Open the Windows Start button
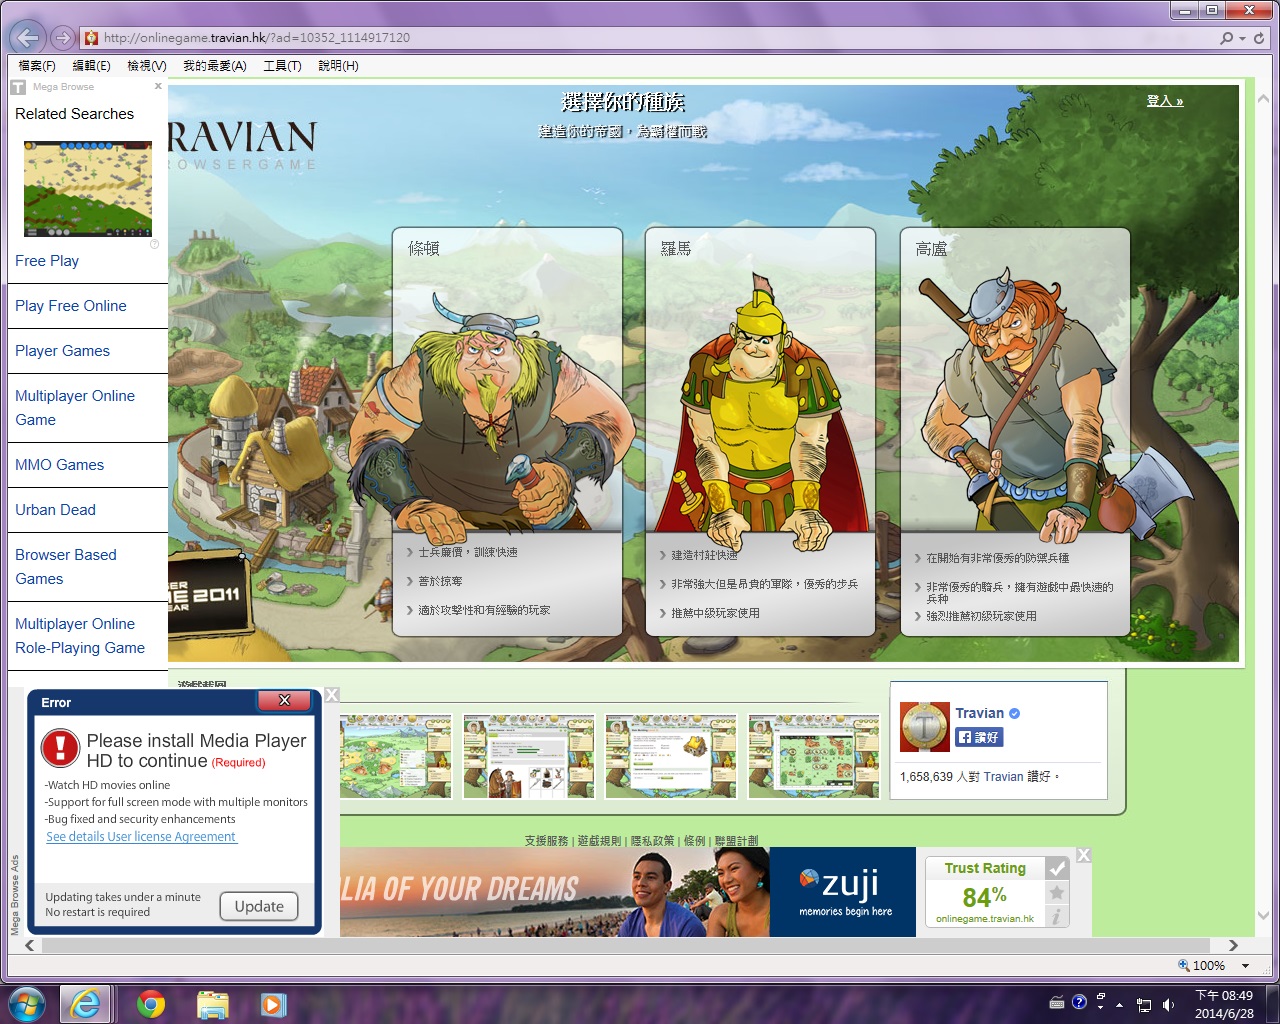The height and width of the screenshot is (1024, 1280). (x=27, y=1004)
